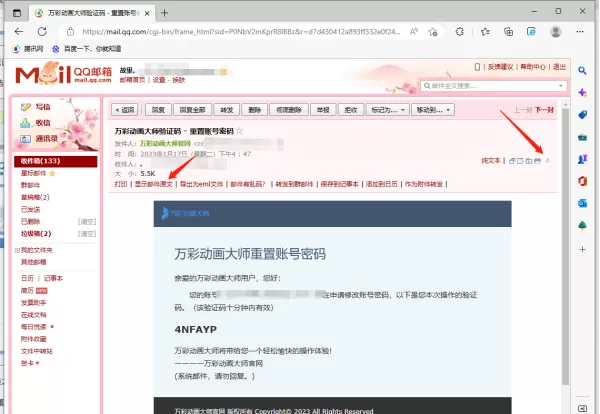Viewport: 600px width, 414px height.
Task: Add a sidebar app with the plus icon
Action: tap(582, 249)
